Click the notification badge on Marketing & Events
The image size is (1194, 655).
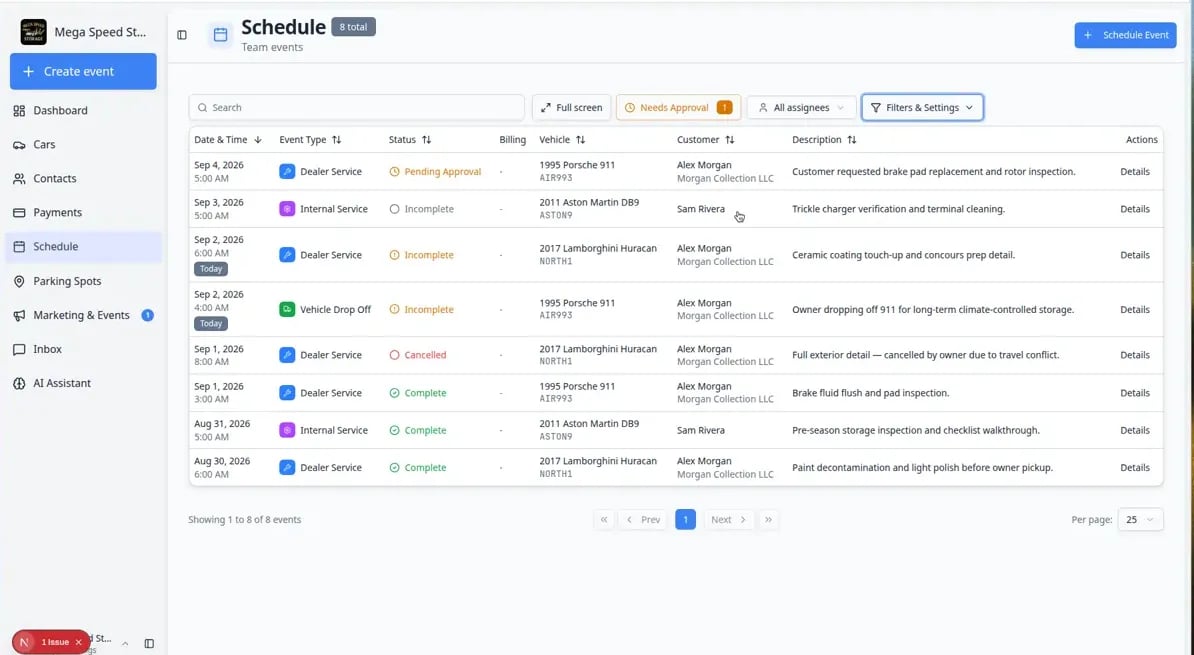pyautogui.click(x=148, y=315)
